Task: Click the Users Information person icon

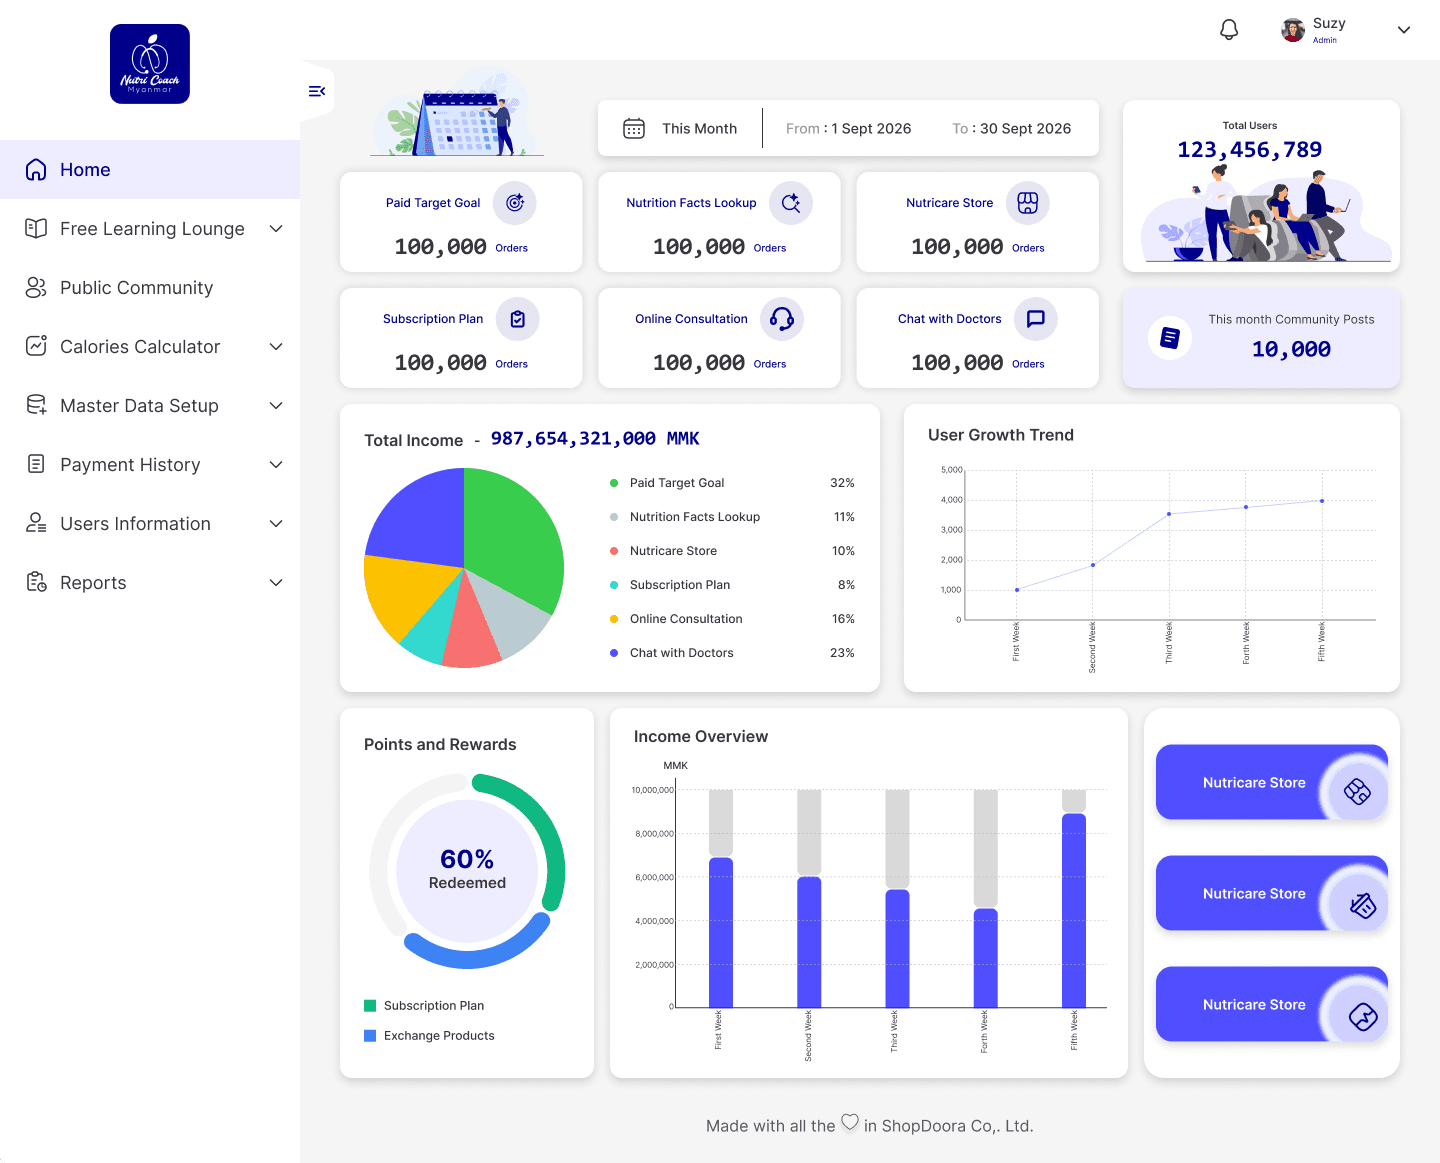Action: (36, 523)
